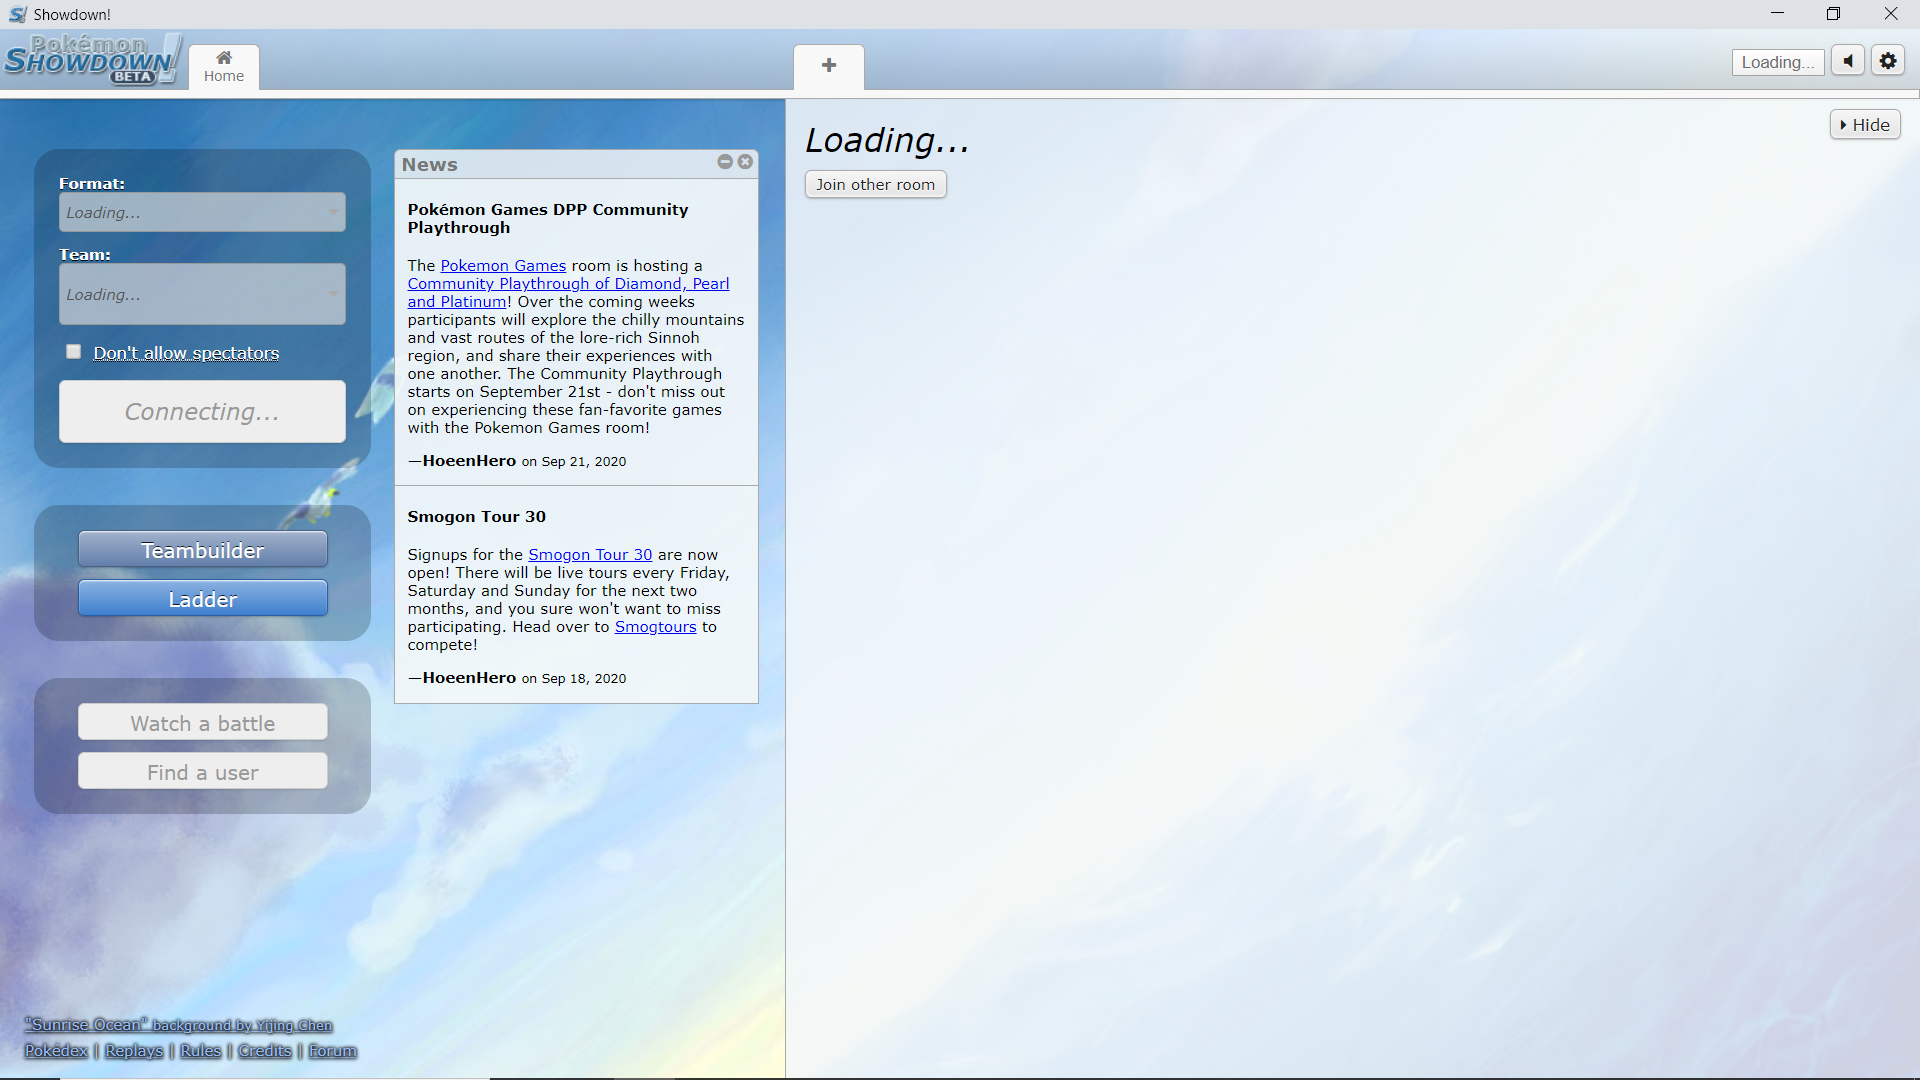The height and width of the screenshot is (1080, 1920).
Task: Click the Pokémon Showdown logo
Action: (92, 60)
